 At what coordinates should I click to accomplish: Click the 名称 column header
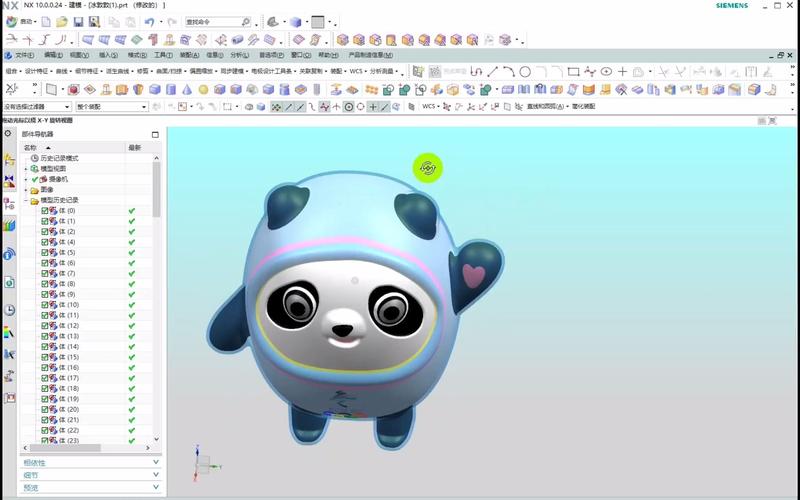73,147
